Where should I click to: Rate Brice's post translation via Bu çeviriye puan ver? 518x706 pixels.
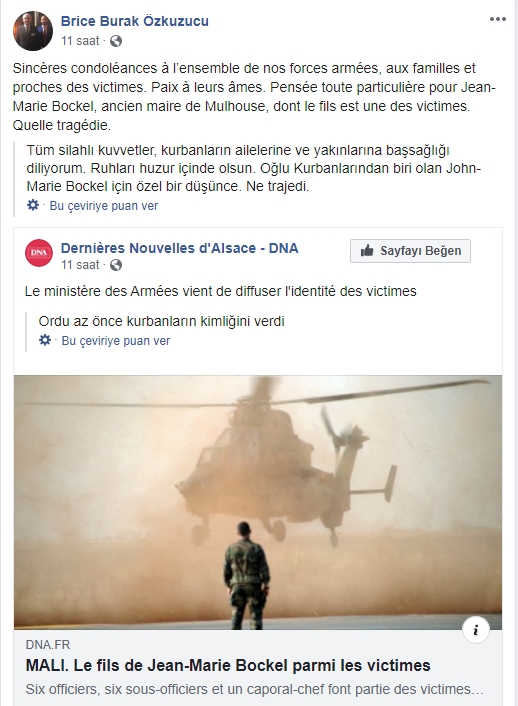coord(104,206)
